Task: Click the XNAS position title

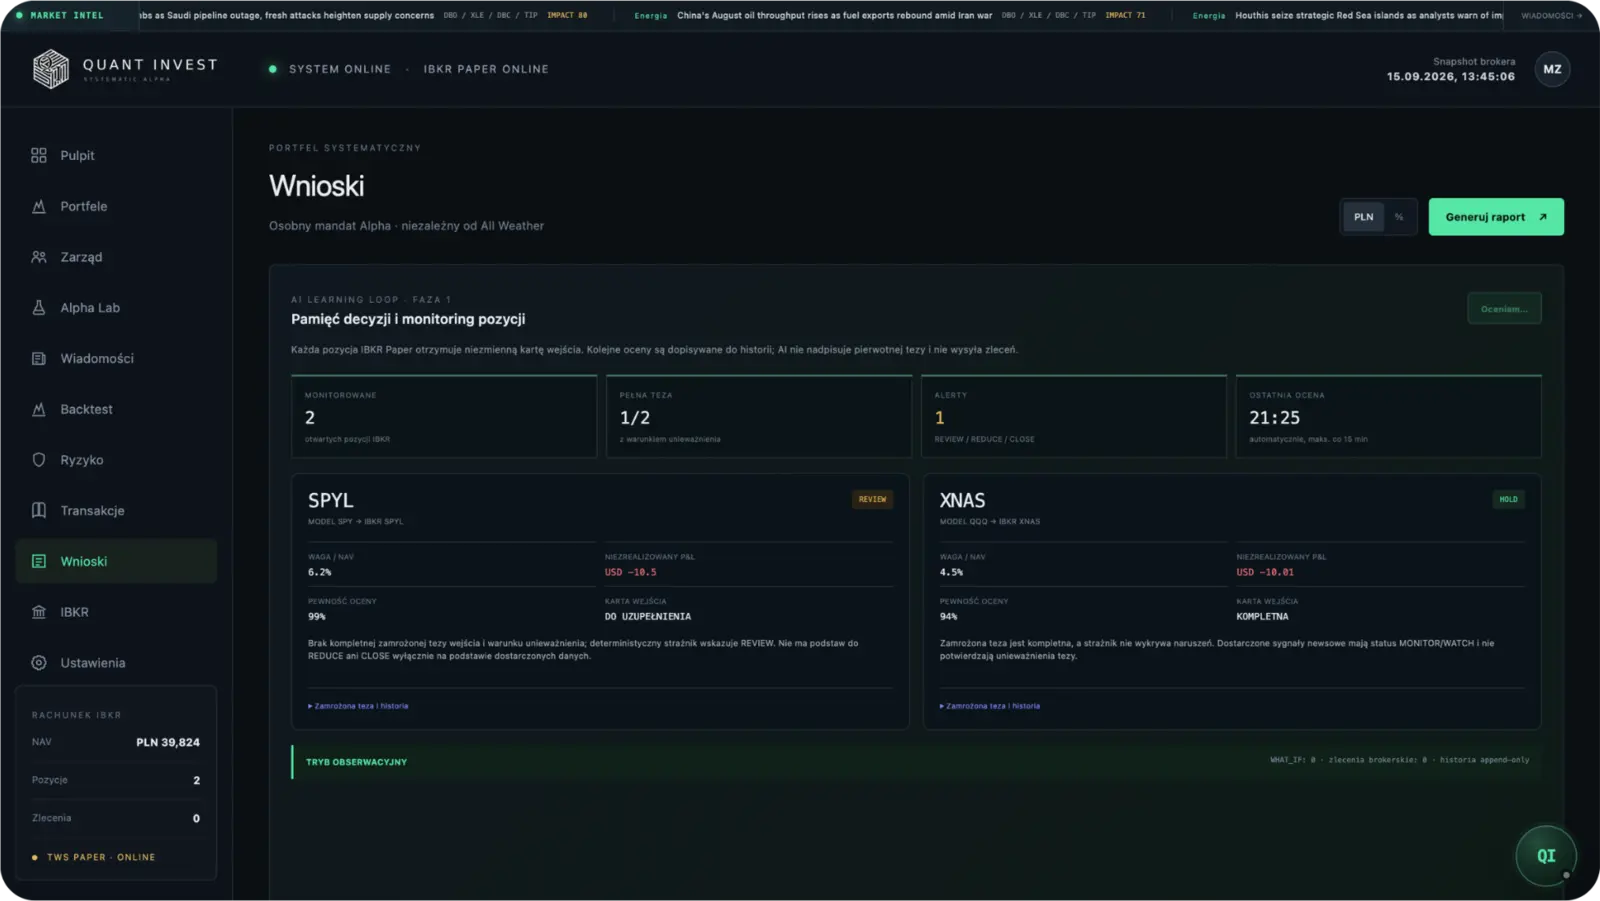Action: pos(962,500)
